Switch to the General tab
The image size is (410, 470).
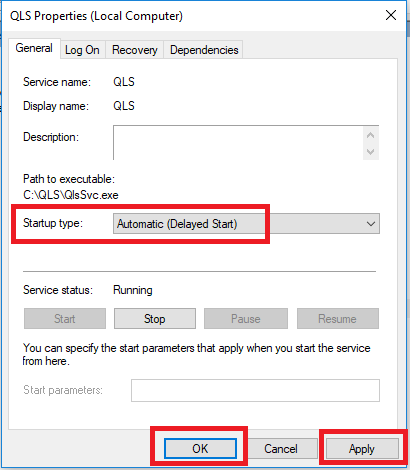[x=34, y=48]
